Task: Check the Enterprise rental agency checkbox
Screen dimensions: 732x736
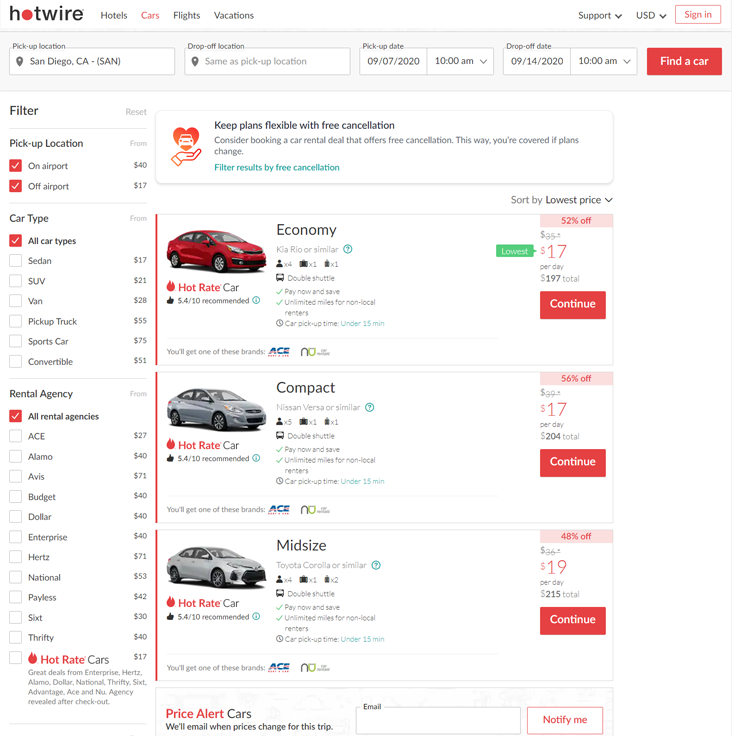Action: pyautogui.click(x=15, y=537)
